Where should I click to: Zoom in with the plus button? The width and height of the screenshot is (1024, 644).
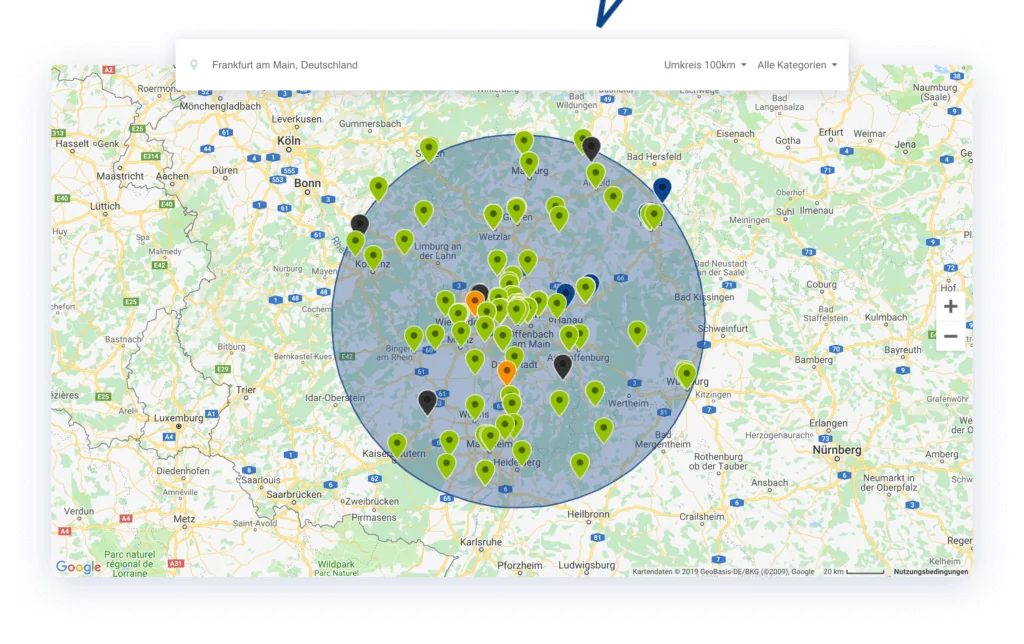950,307
